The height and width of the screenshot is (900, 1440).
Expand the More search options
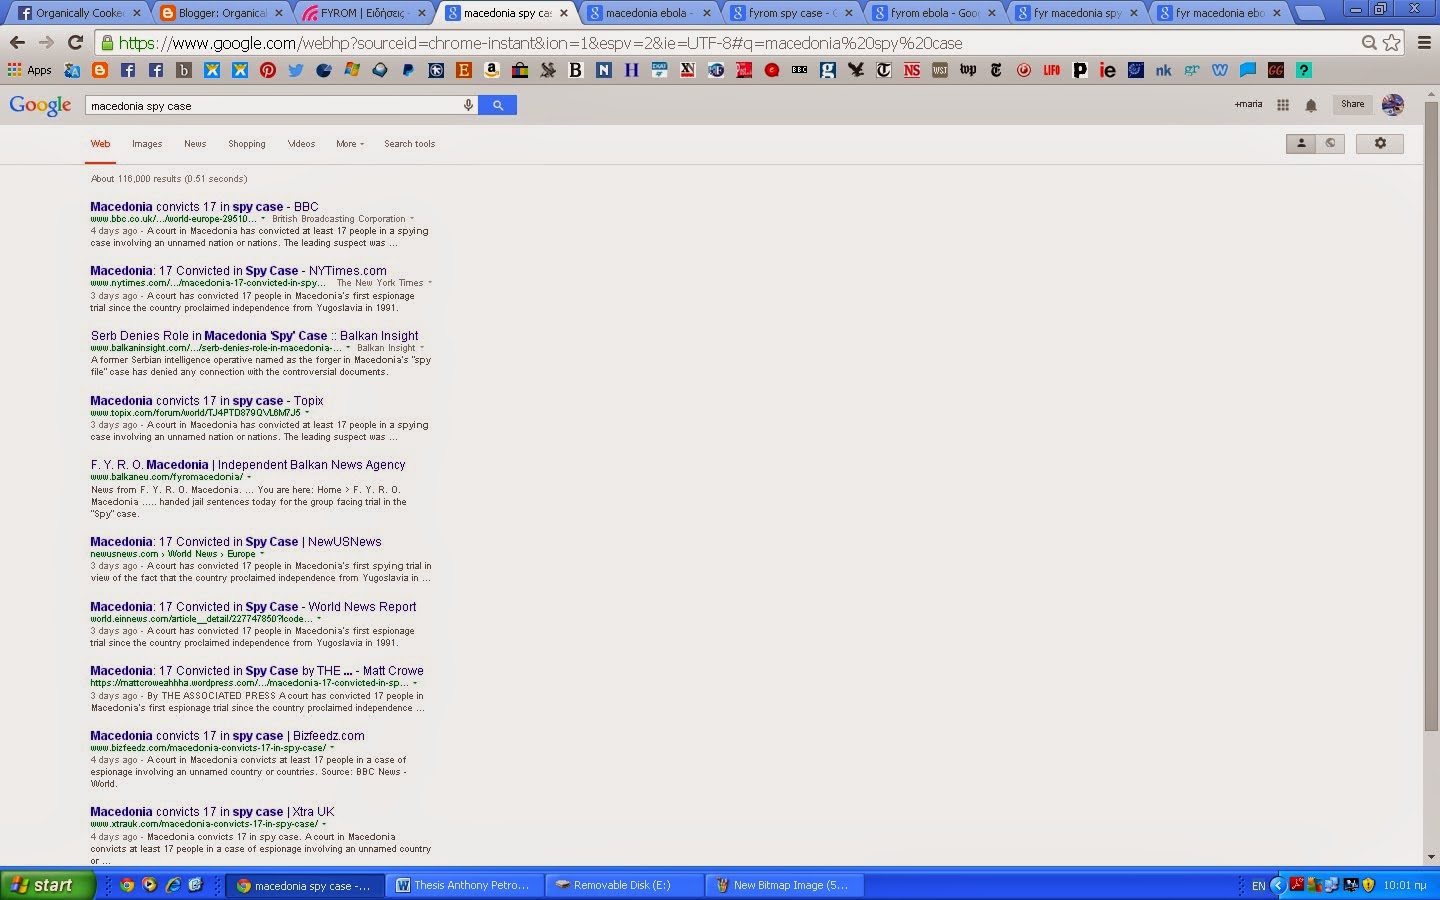click(x=349, y=144)
